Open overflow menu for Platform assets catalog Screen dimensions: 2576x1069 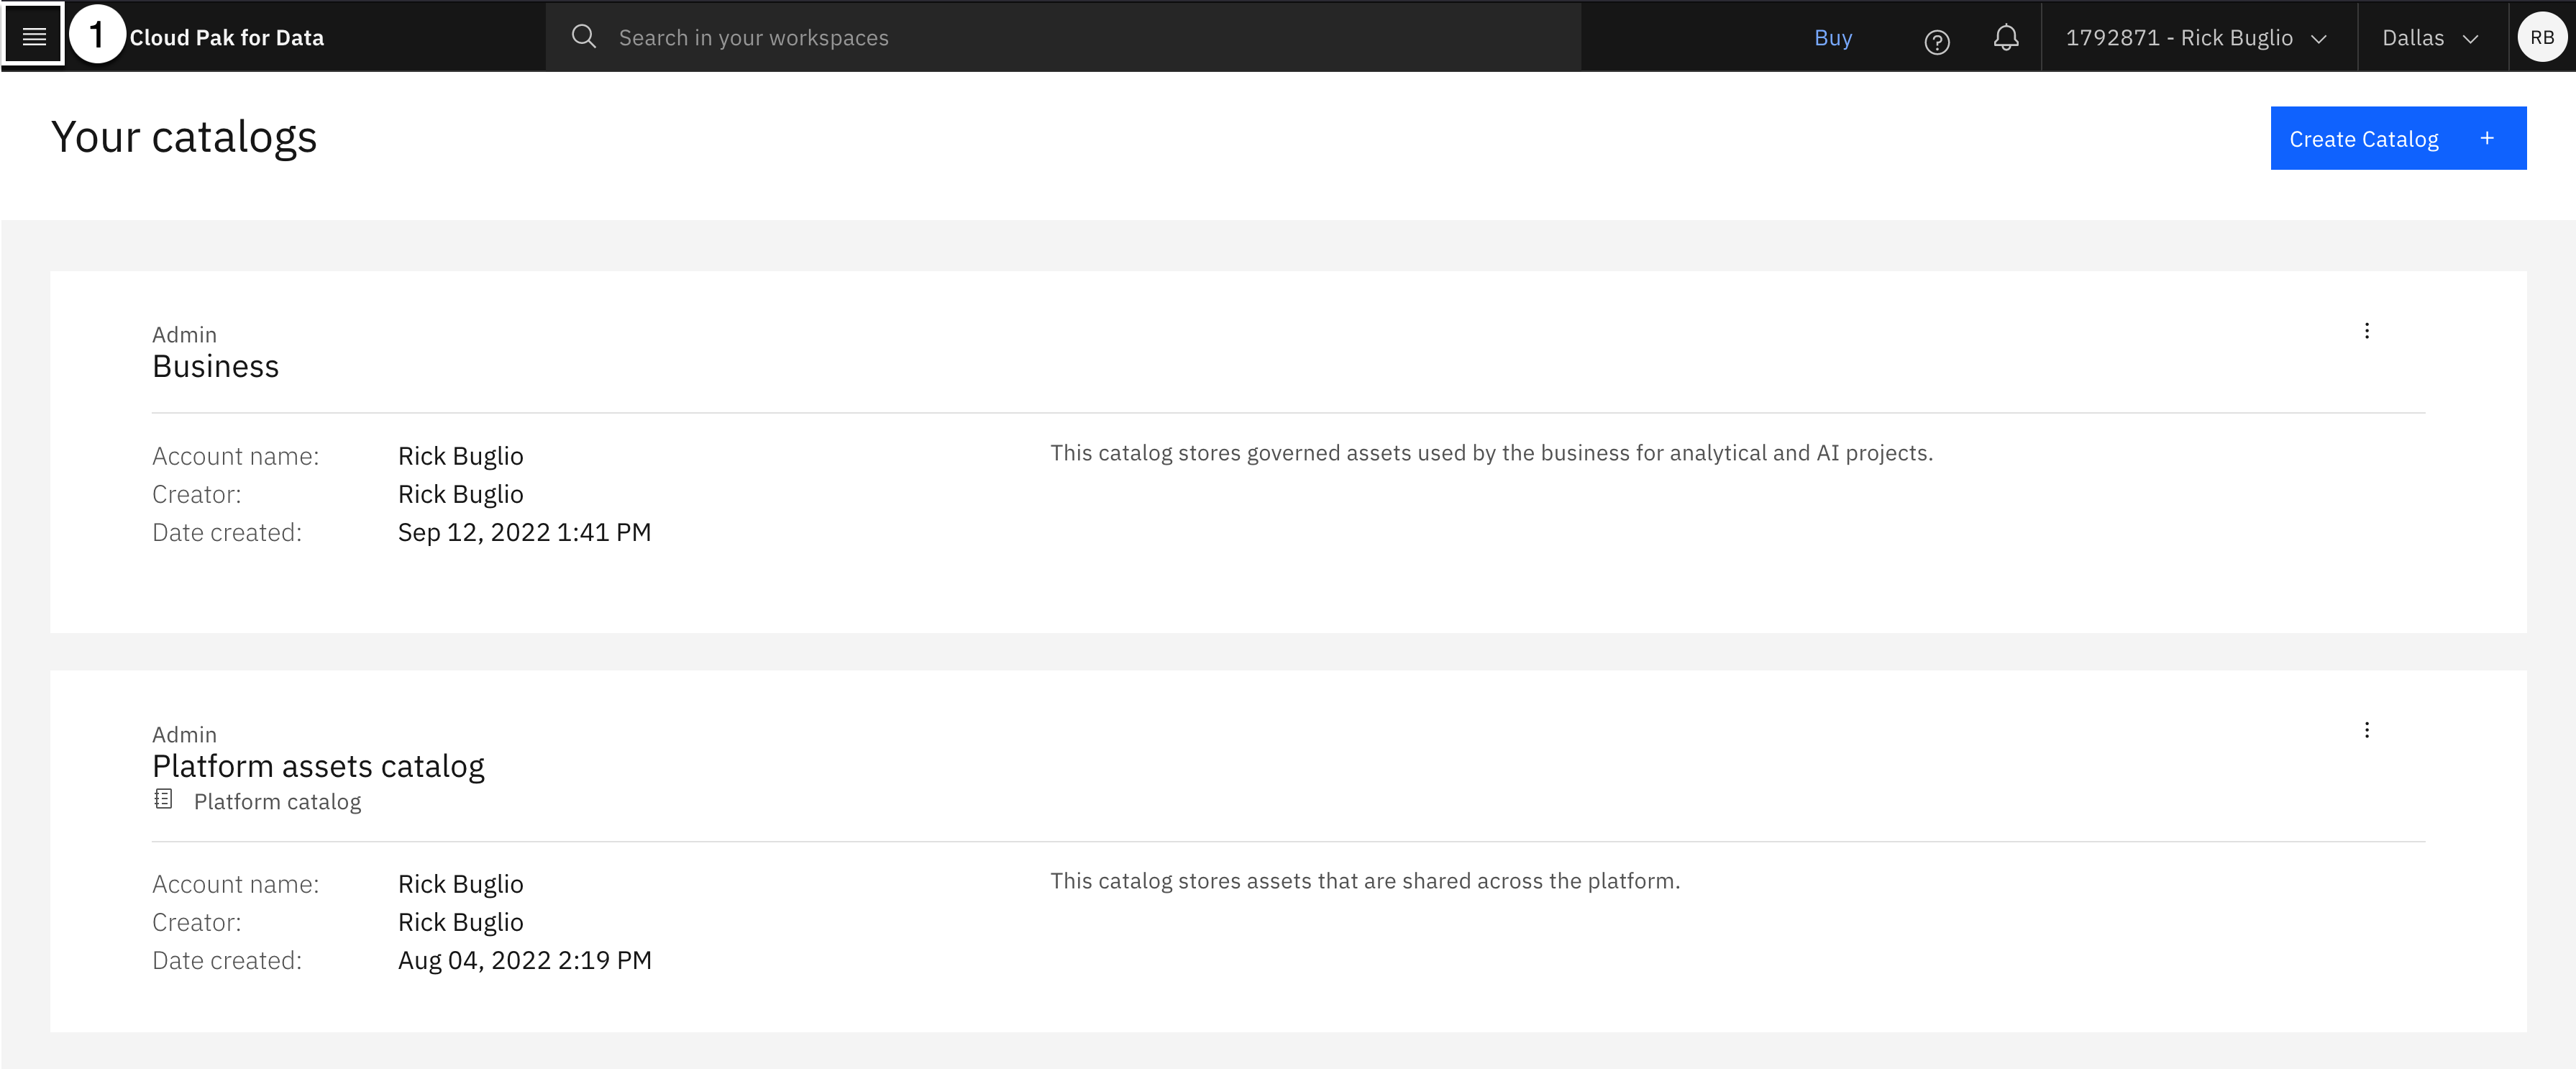(x=2366, y=730)
